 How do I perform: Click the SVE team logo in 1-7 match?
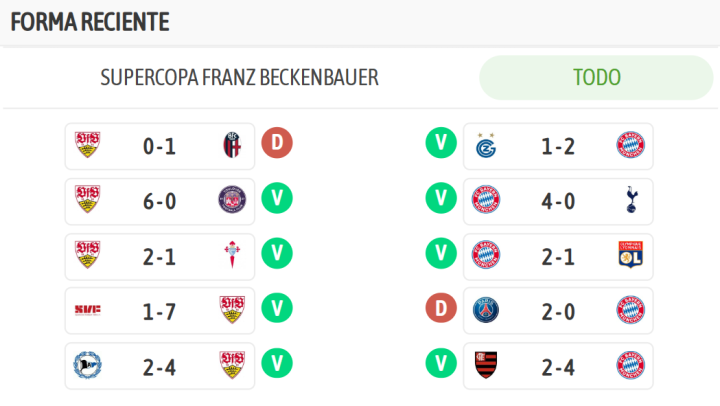pos(88,310)
